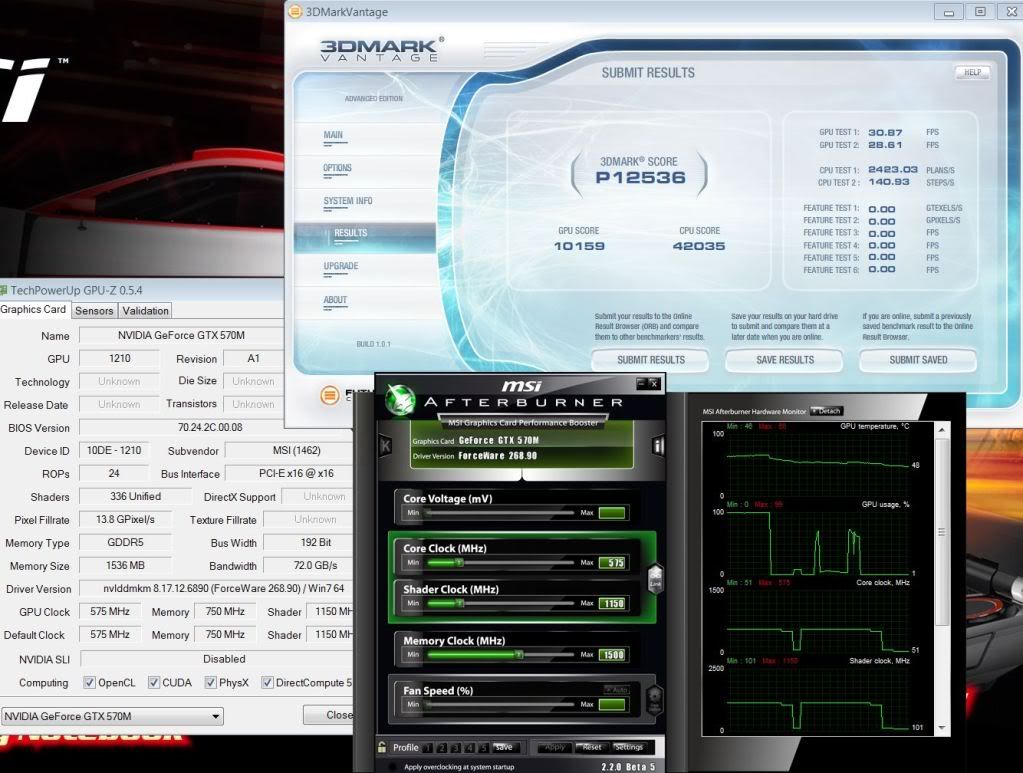This screenshot has height=773, width=1023.
Task: Select Afterburner profile slot 5
Action: pyautogui.click(x=483, y=748)
